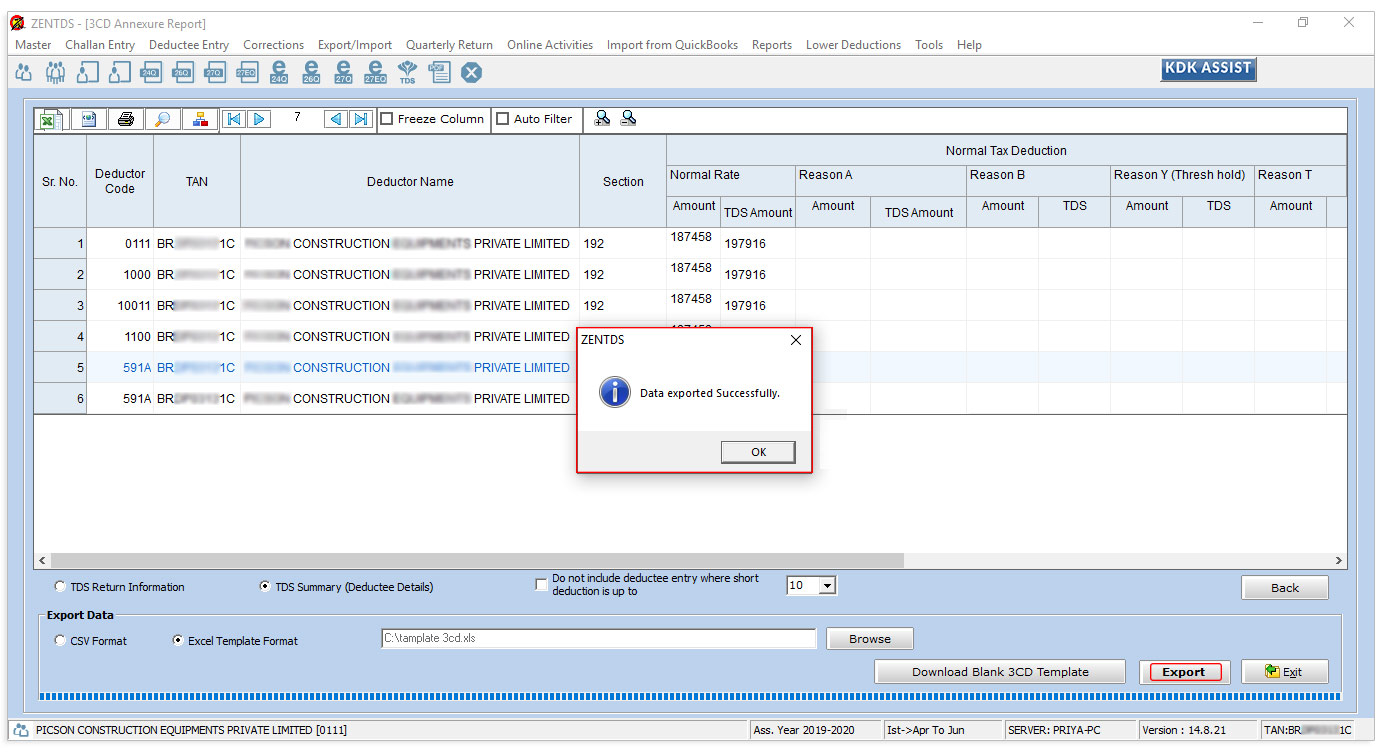
Task: Click the Deductor Name column header
Action: tap(410, 182)
